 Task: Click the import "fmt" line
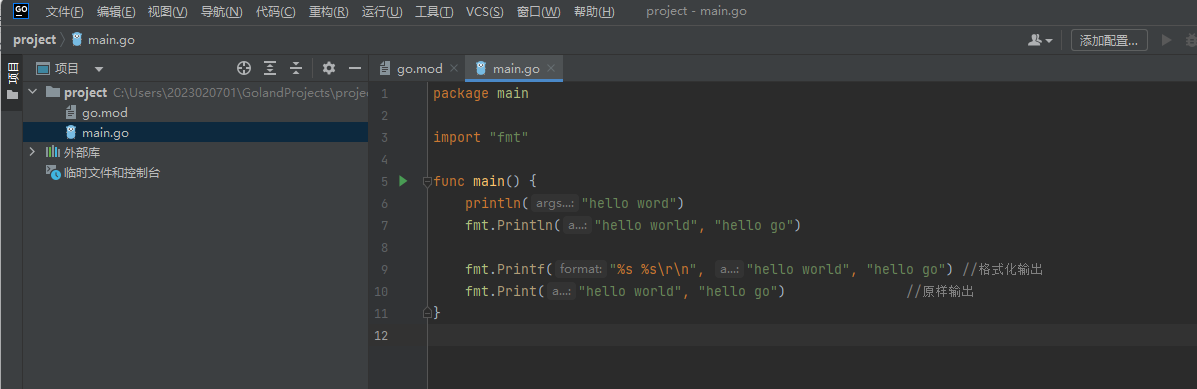pyautogui.click(x=480, y=138)
